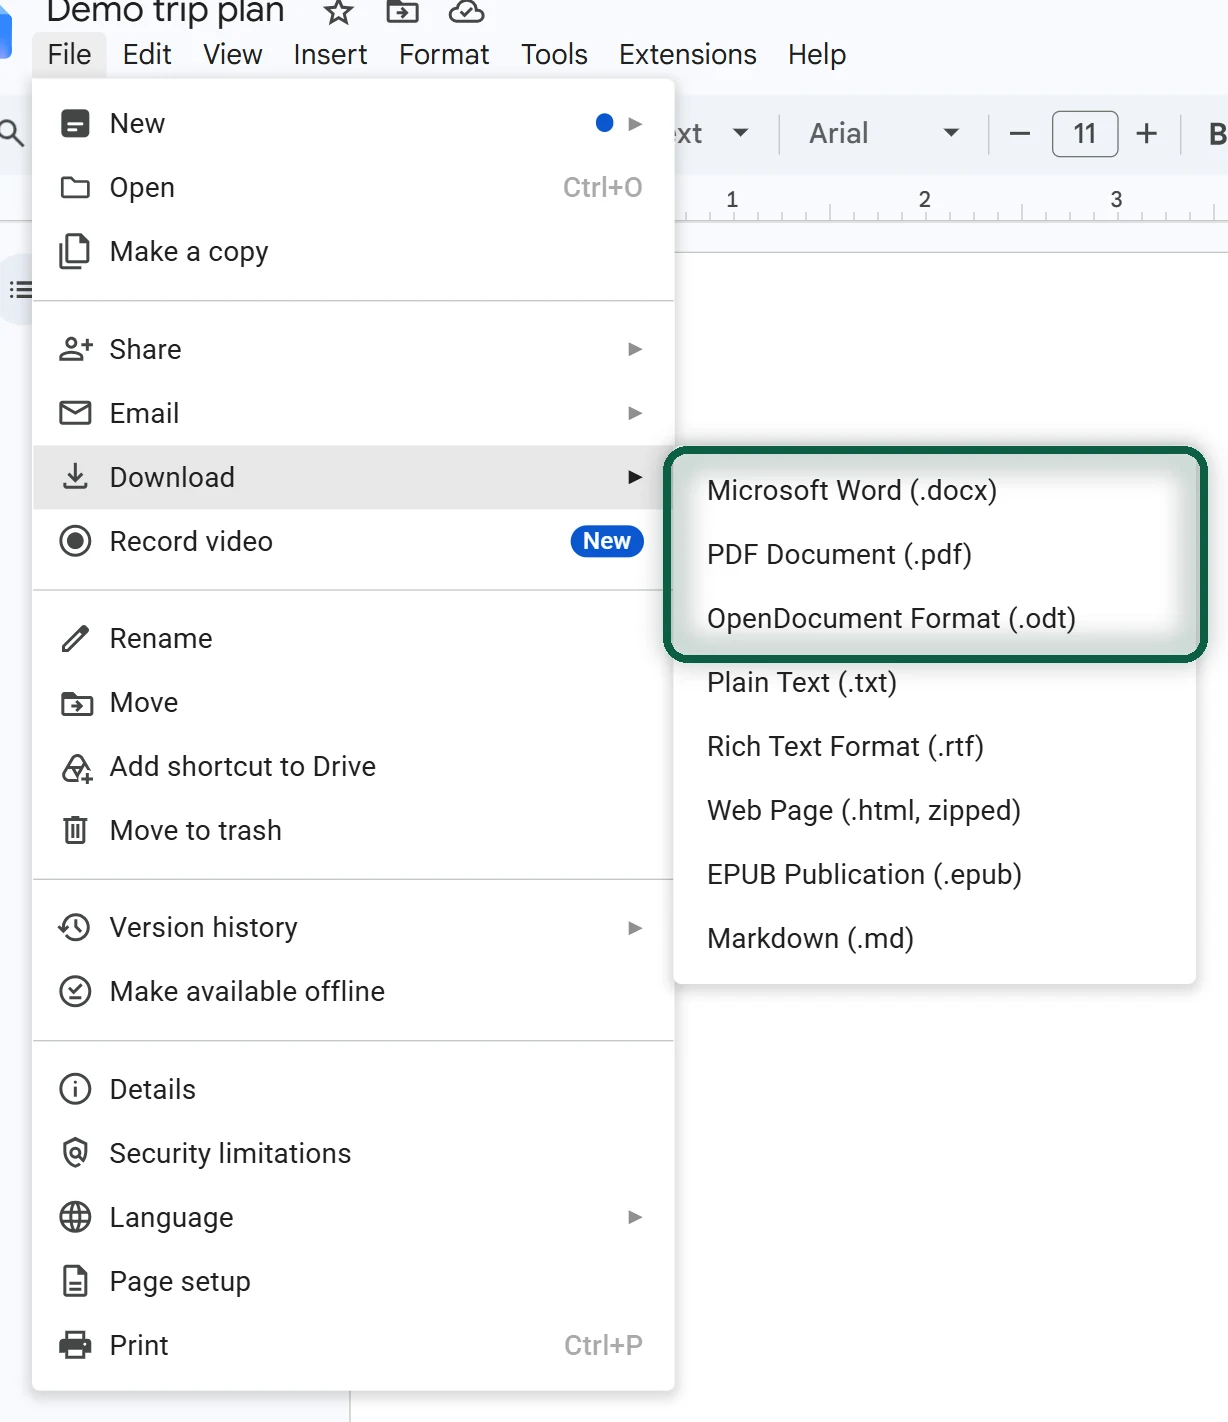Screen dimensions: 1228x1422
Task: Click the Details info icon
Action: (x=75, y=1089)
